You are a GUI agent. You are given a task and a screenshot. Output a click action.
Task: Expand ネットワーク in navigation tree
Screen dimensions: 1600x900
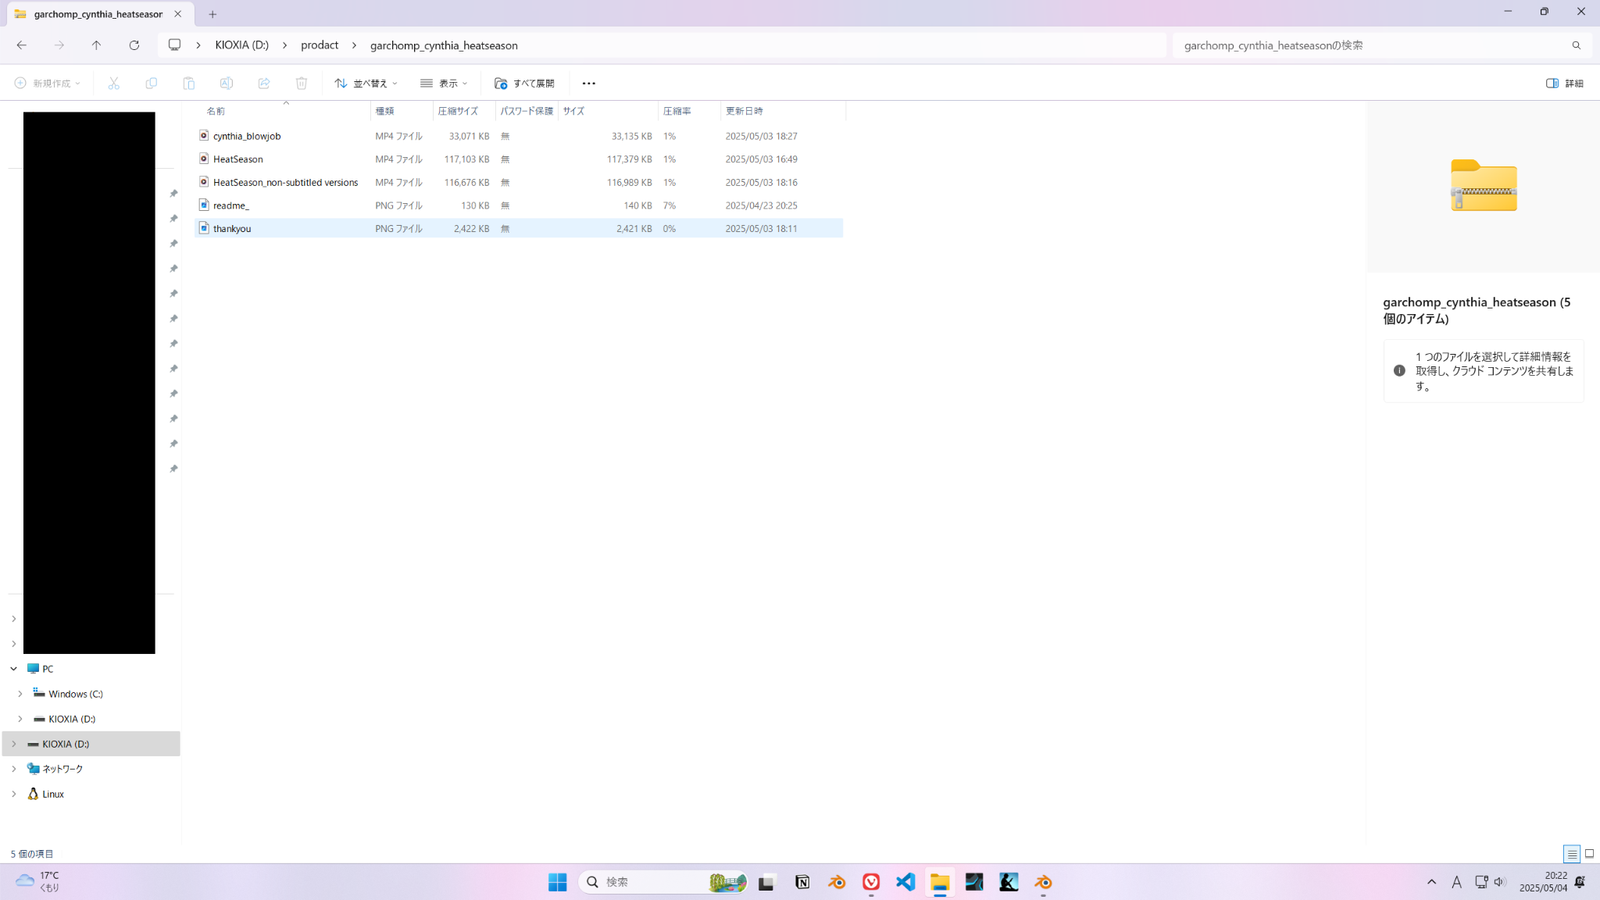[14, 769]
